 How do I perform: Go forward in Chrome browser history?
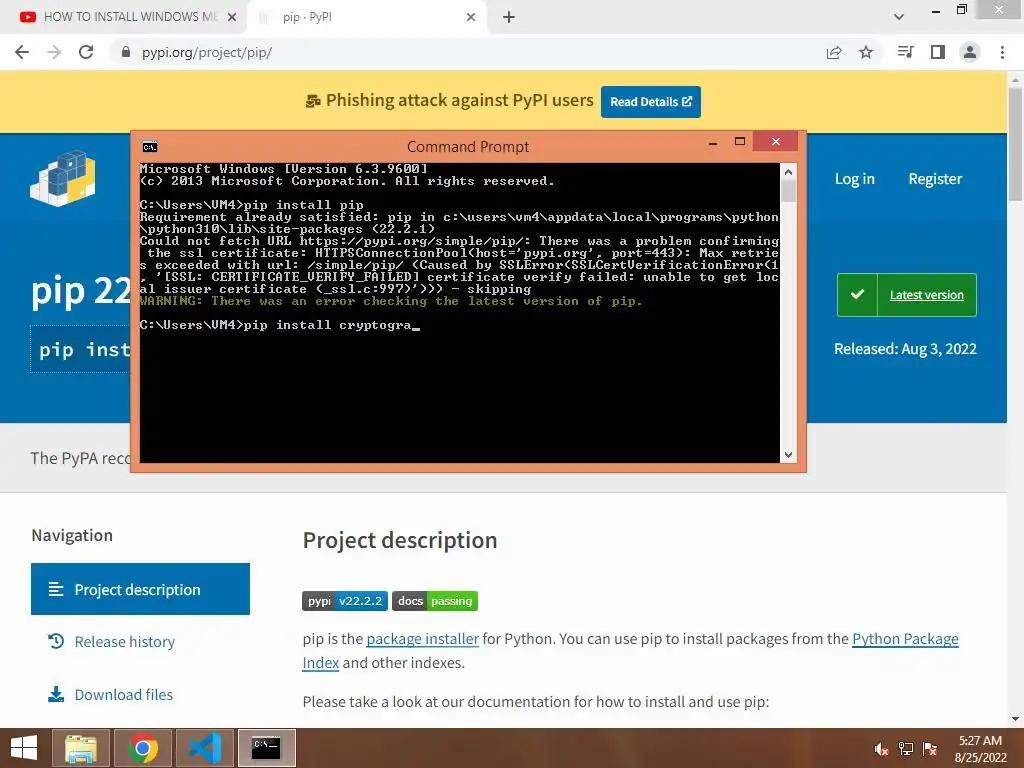coord(54,52)
